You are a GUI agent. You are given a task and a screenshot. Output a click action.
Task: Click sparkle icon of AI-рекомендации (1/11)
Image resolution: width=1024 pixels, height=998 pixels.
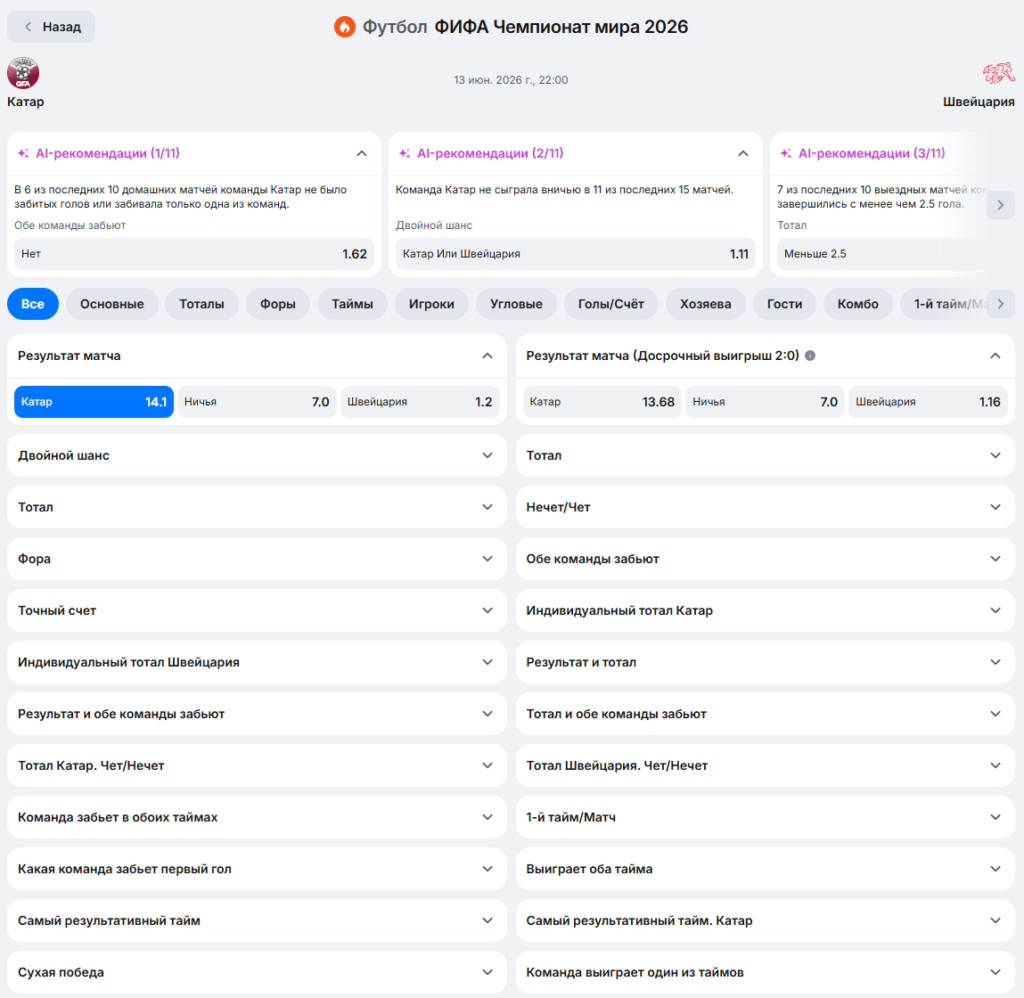(x=23, y=153)
